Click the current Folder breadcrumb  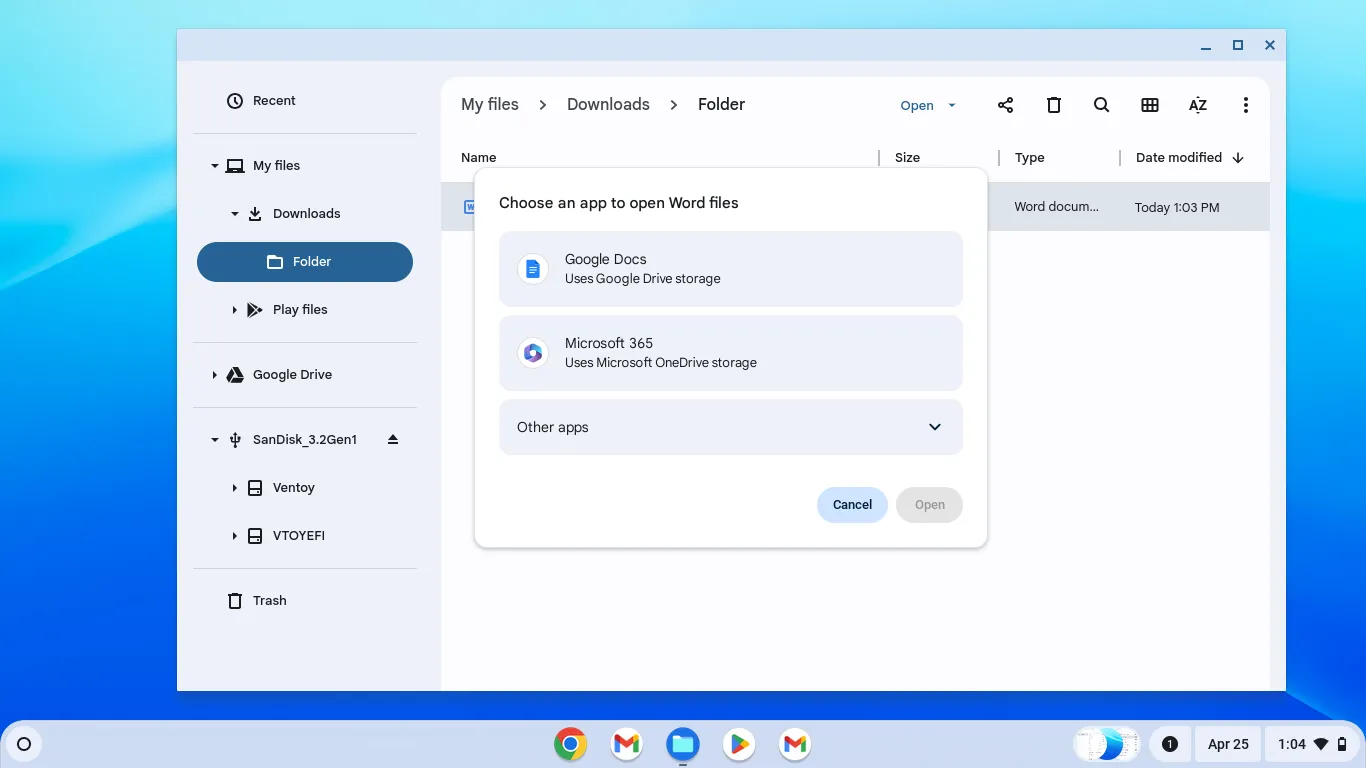click(721, 104)
